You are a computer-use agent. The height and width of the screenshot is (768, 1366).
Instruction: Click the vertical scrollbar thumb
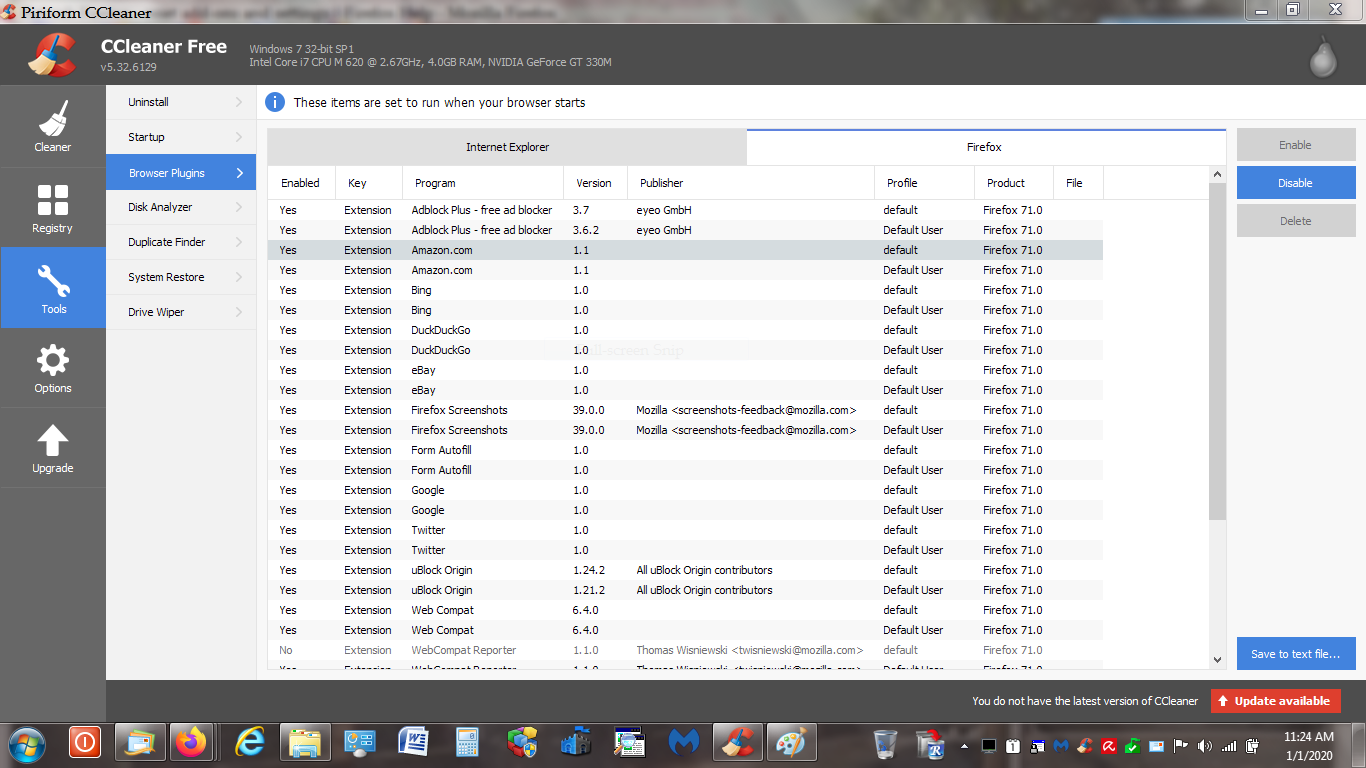click(x=1217, y=351)
